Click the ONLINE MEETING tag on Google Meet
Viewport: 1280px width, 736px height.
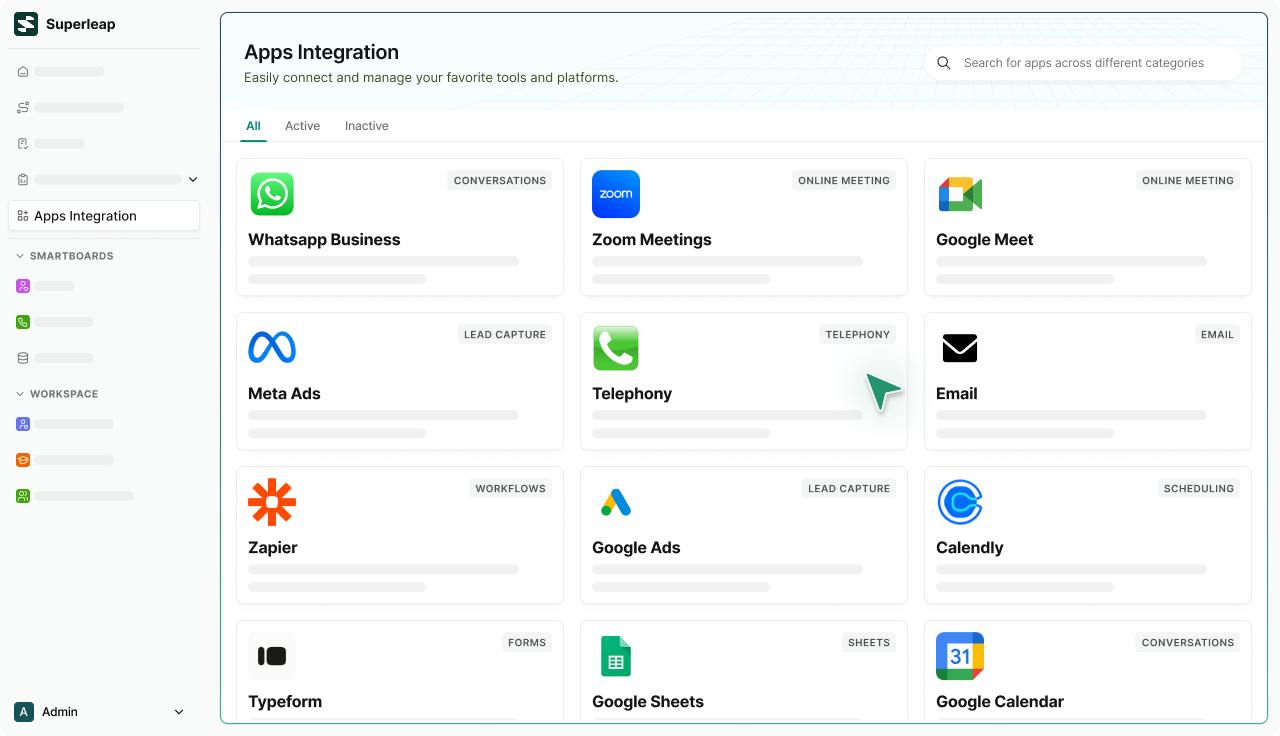pos(1188,181)
